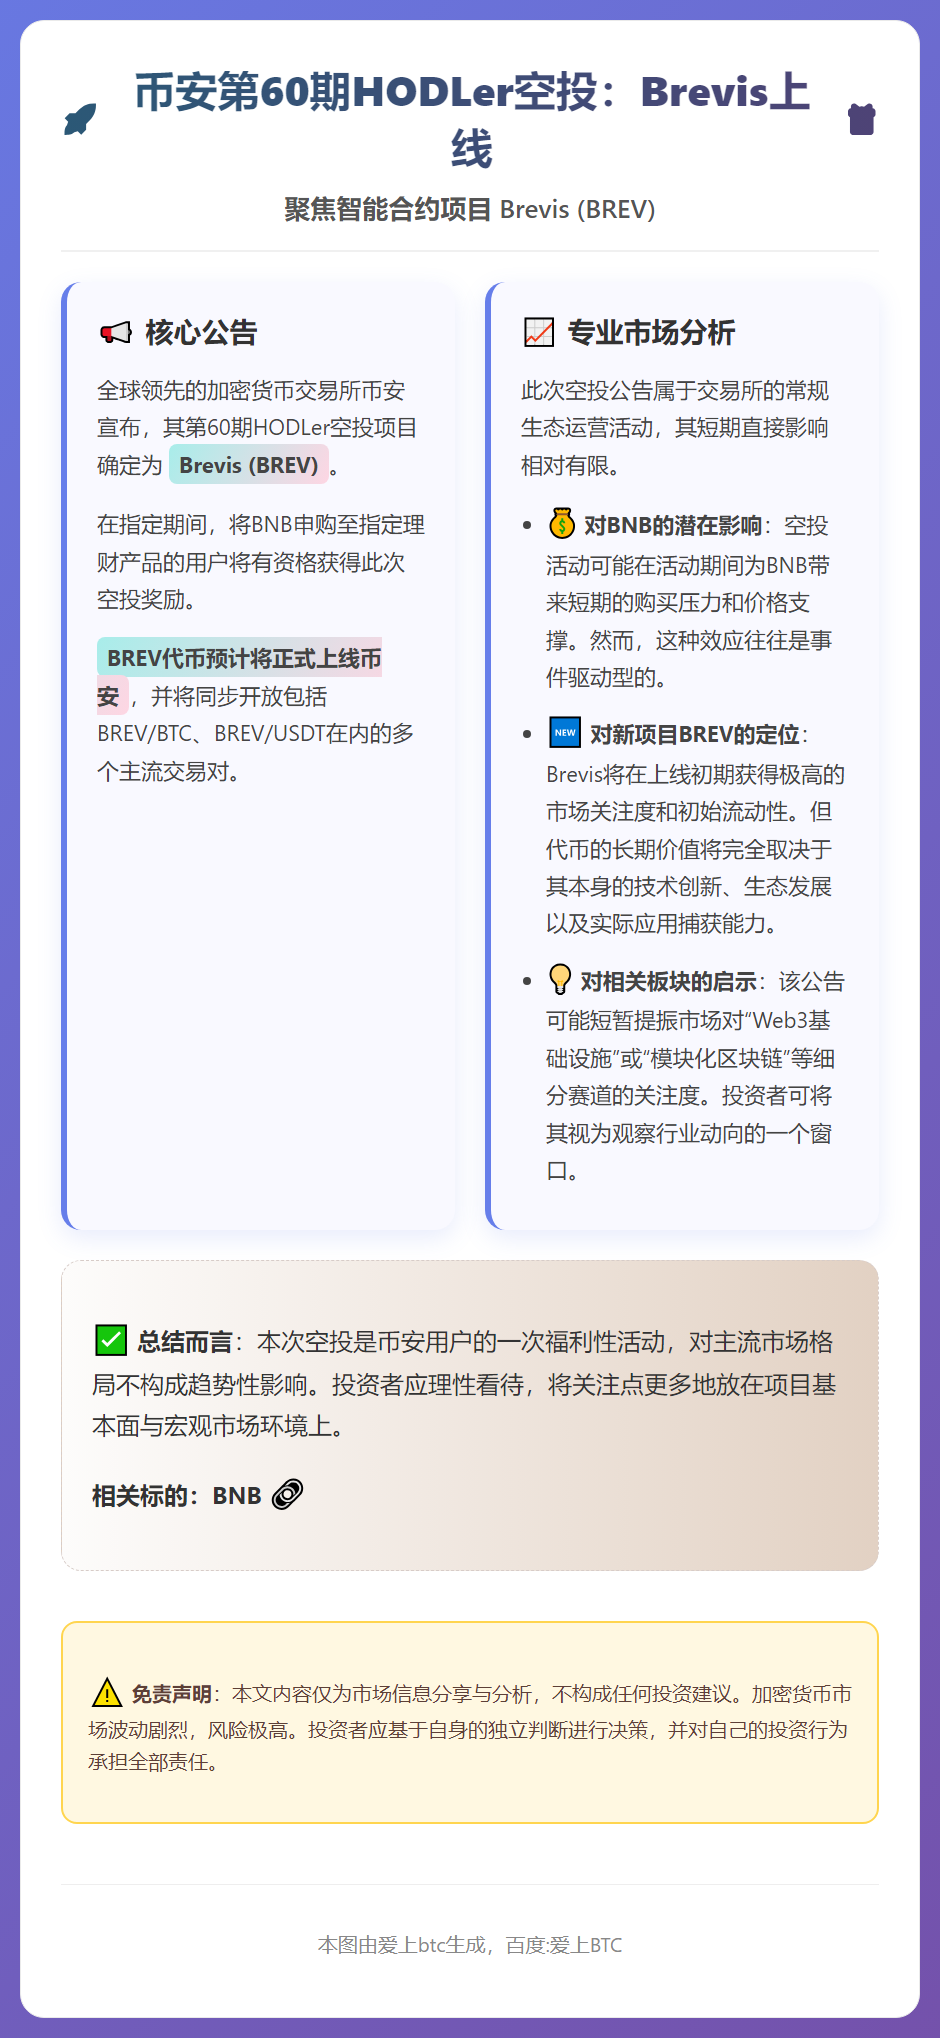940x2038 pixels.
Task: Click the highlighted Brevis (BREV) tag
Action: click(249, 465)
